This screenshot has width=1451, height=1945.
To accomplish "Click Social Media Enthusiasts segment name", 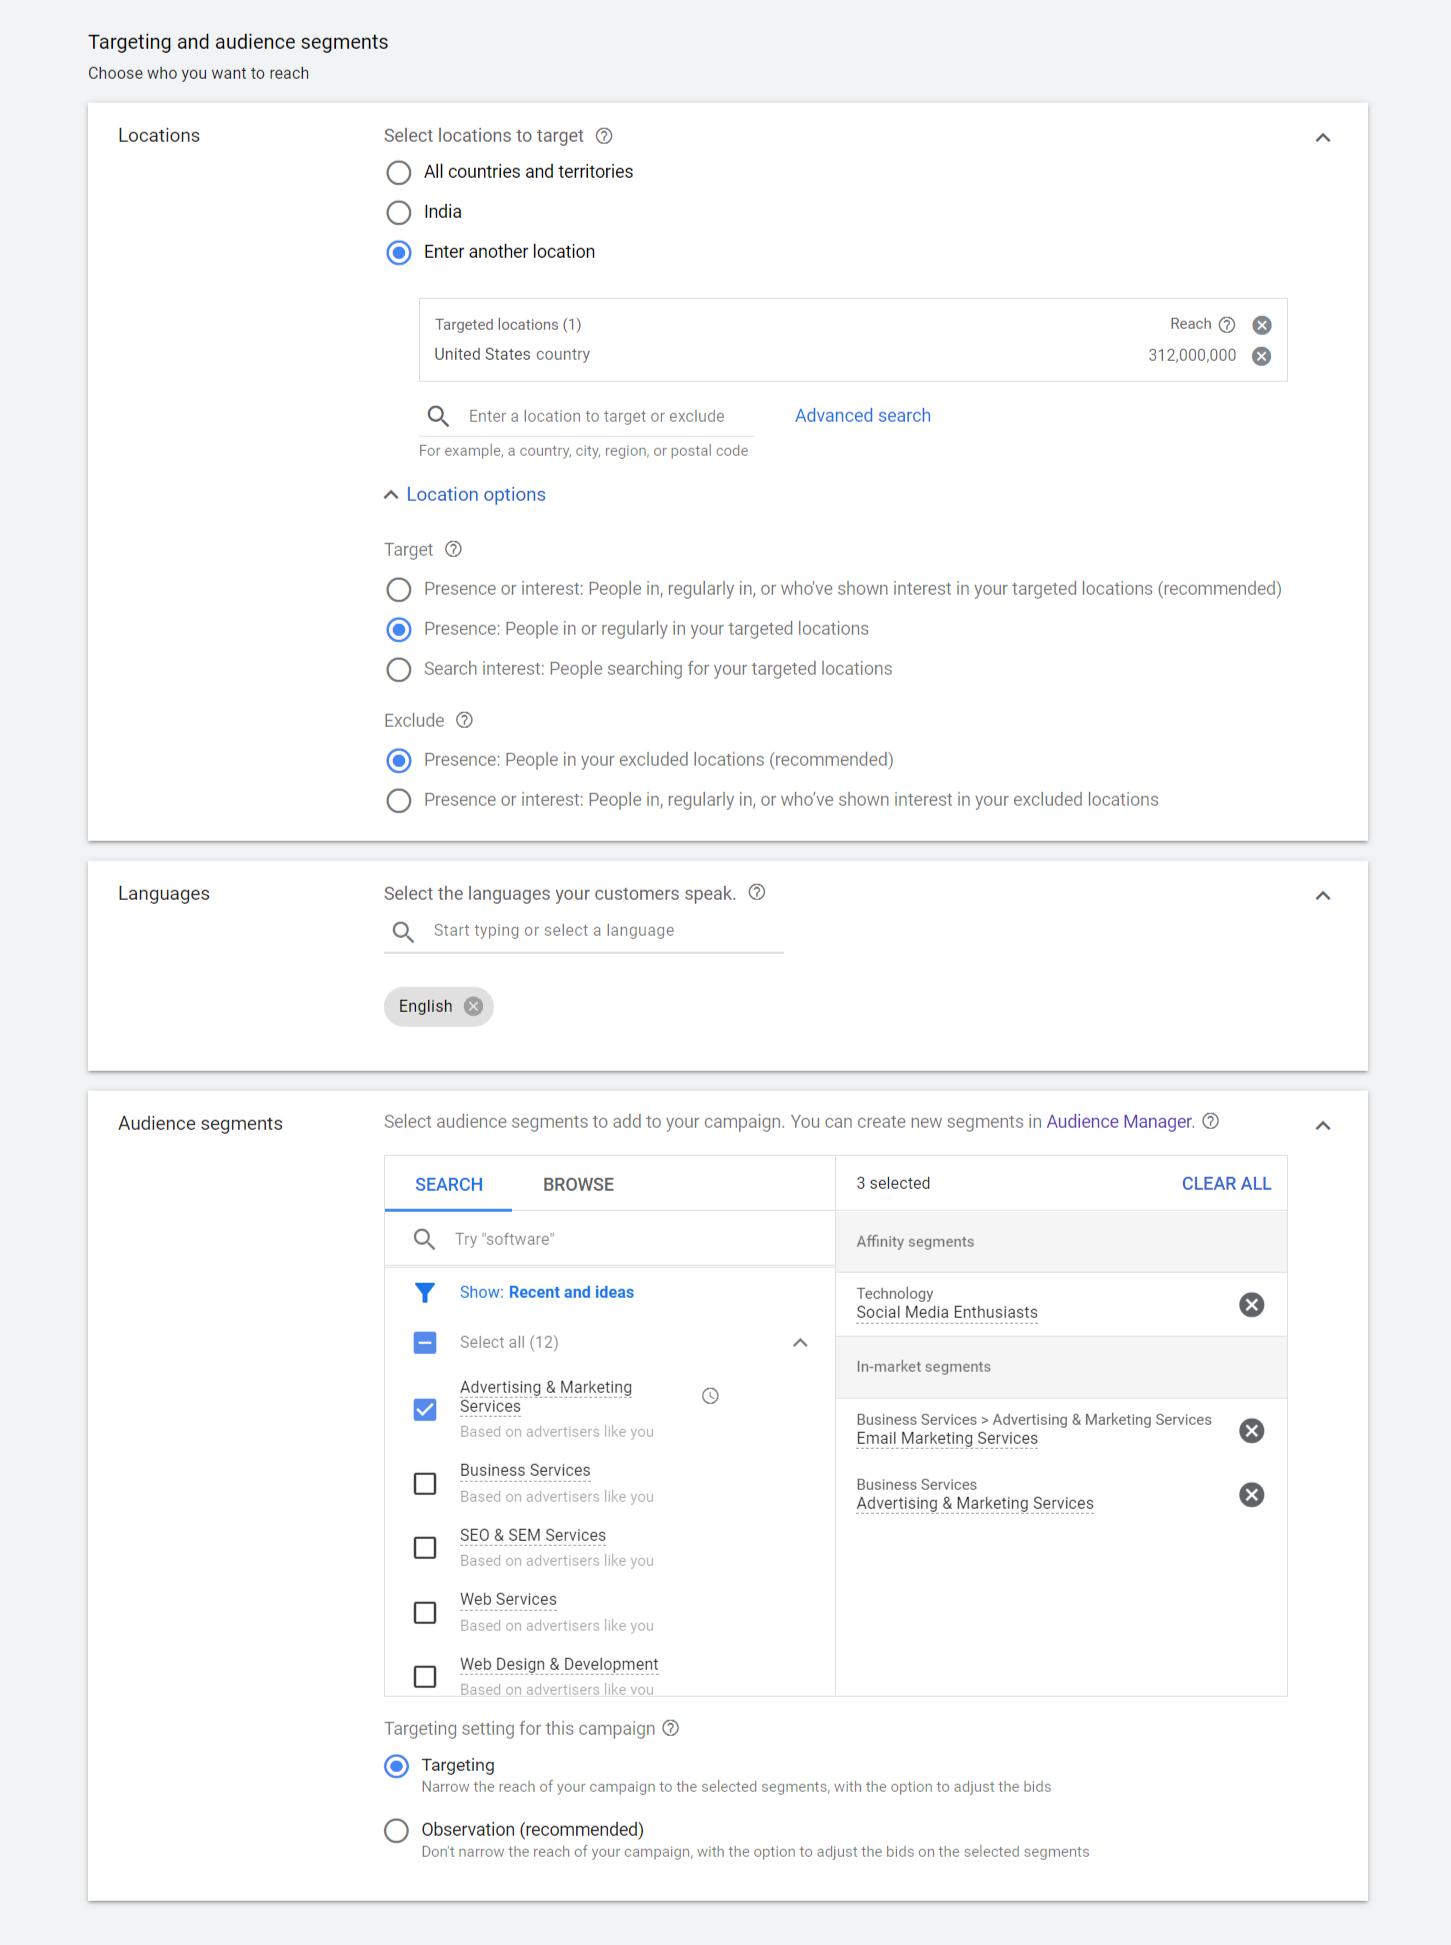I will coord(947,1312).
